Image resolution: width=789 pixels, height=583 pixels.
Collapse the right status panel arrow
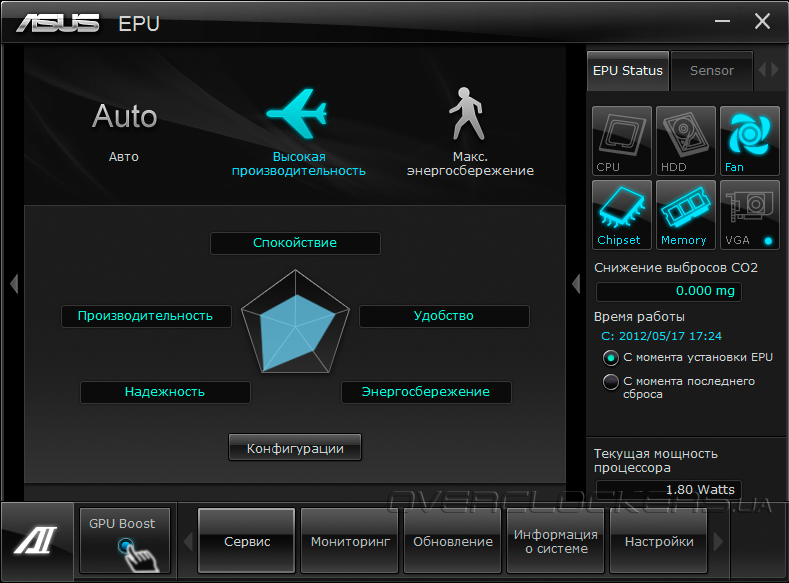[x=576, y=284]
